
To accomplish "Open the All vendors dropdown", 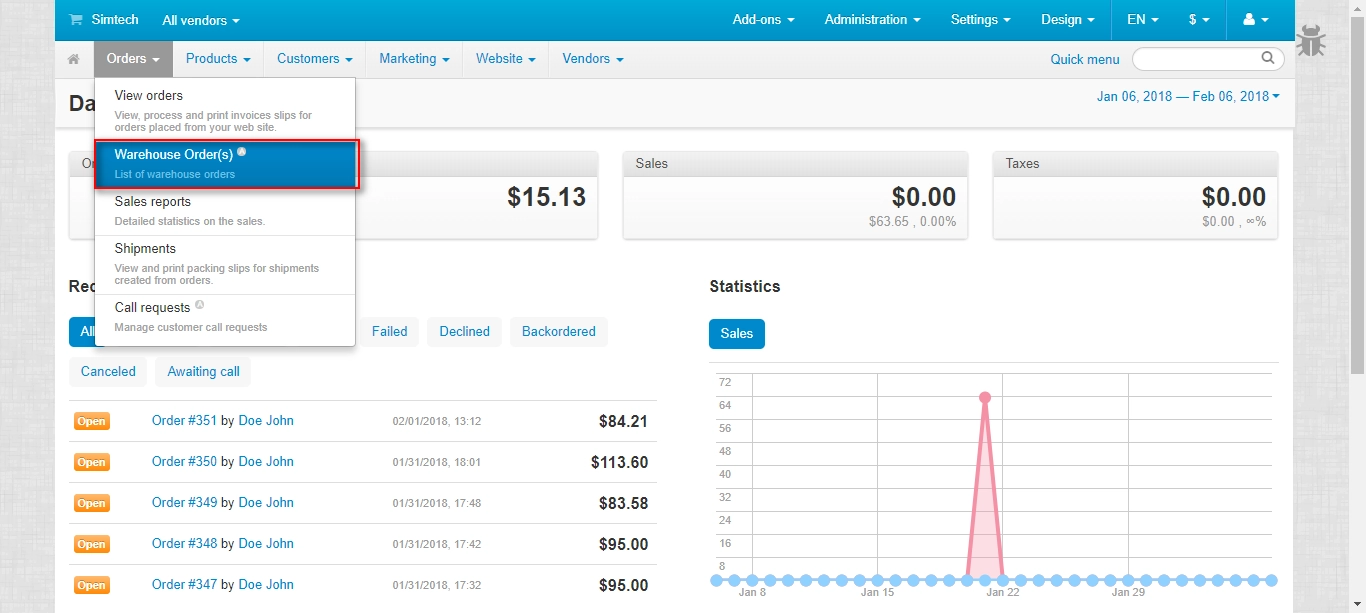I will [201, 20].
